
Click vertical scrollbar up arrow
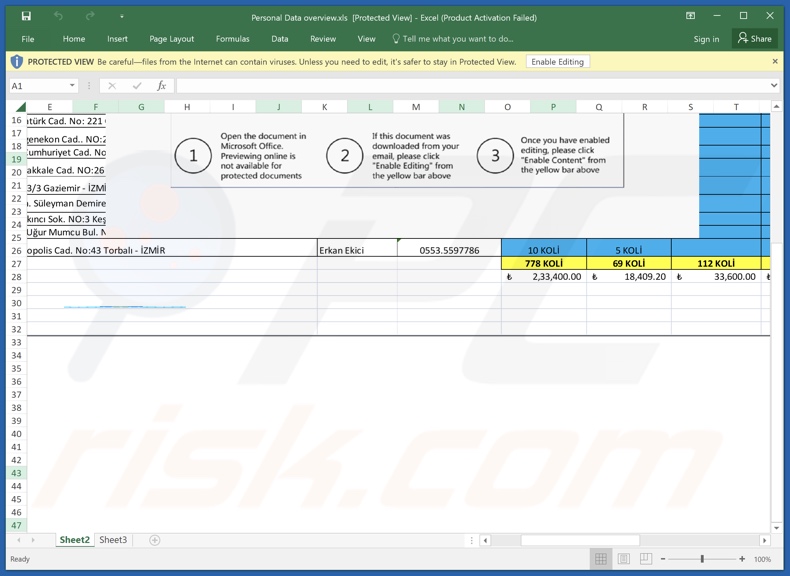point(776,106)
